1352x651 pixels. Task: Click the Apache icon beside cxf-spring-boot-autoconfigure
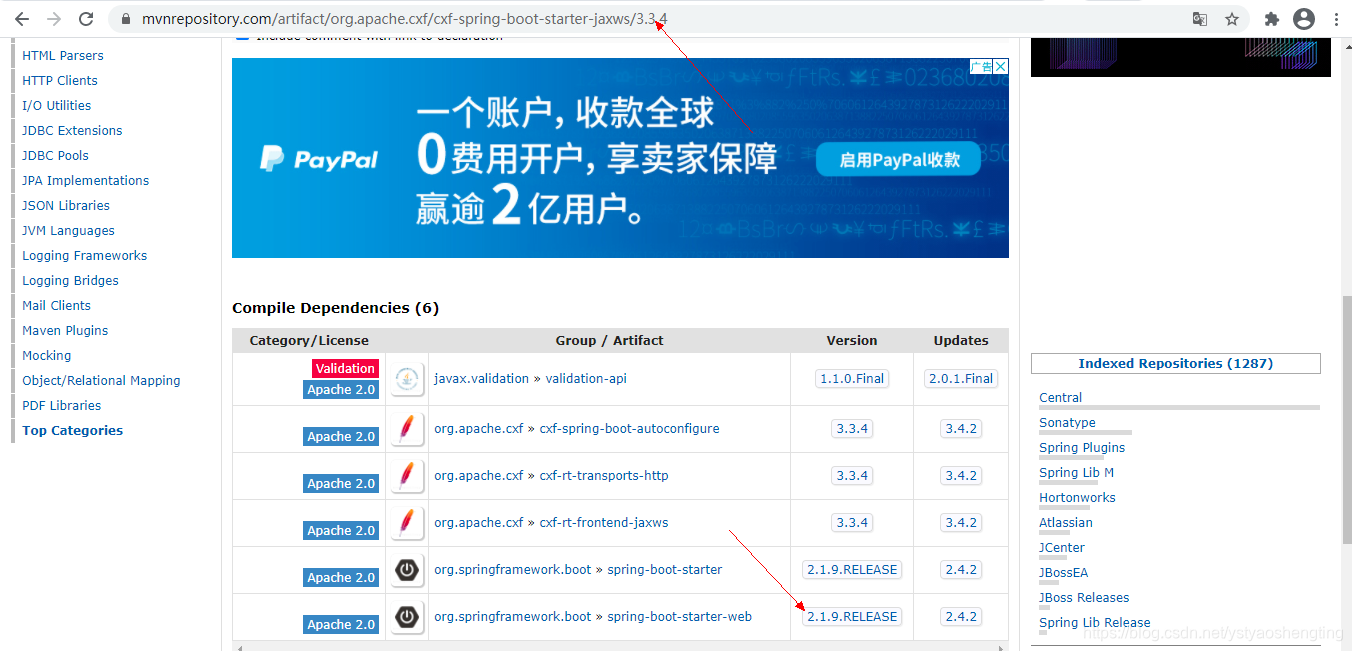click(x=407, y=428)
